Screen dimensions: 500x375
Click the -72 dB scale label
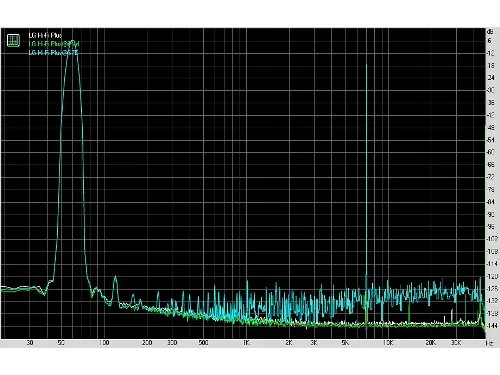coord(491,177)
